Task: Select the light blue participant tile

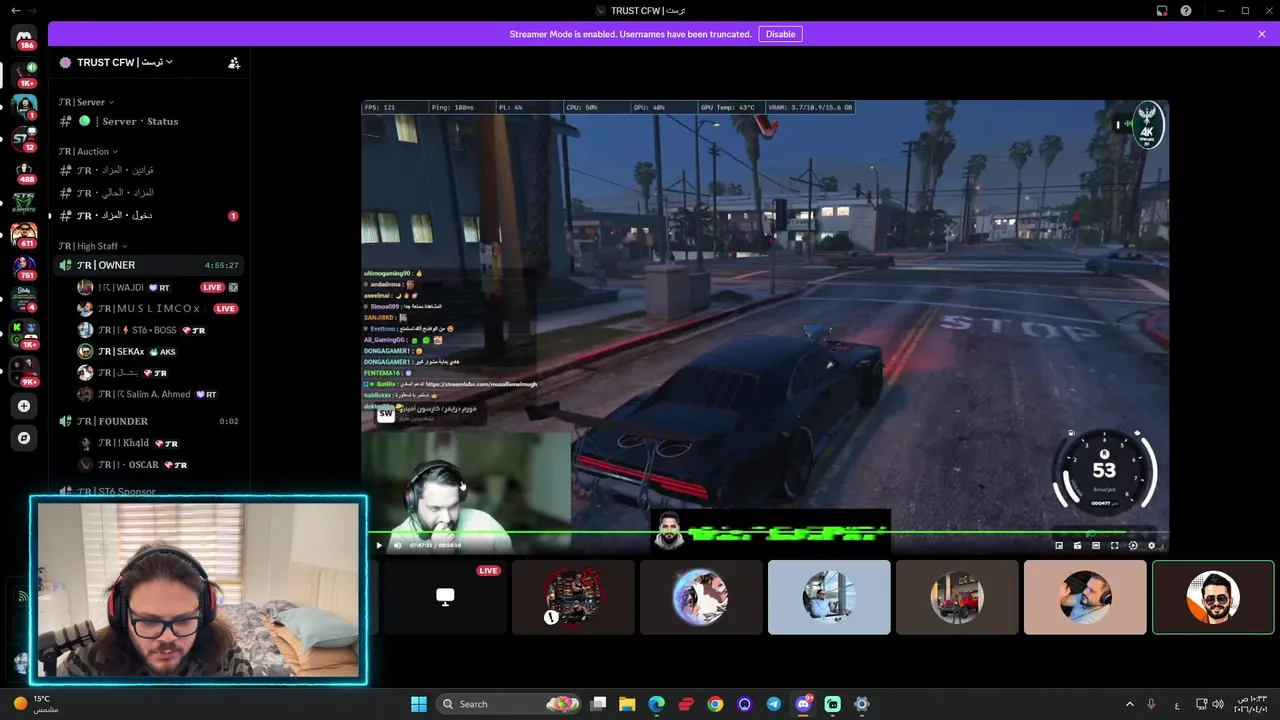Action: [829, 597]
